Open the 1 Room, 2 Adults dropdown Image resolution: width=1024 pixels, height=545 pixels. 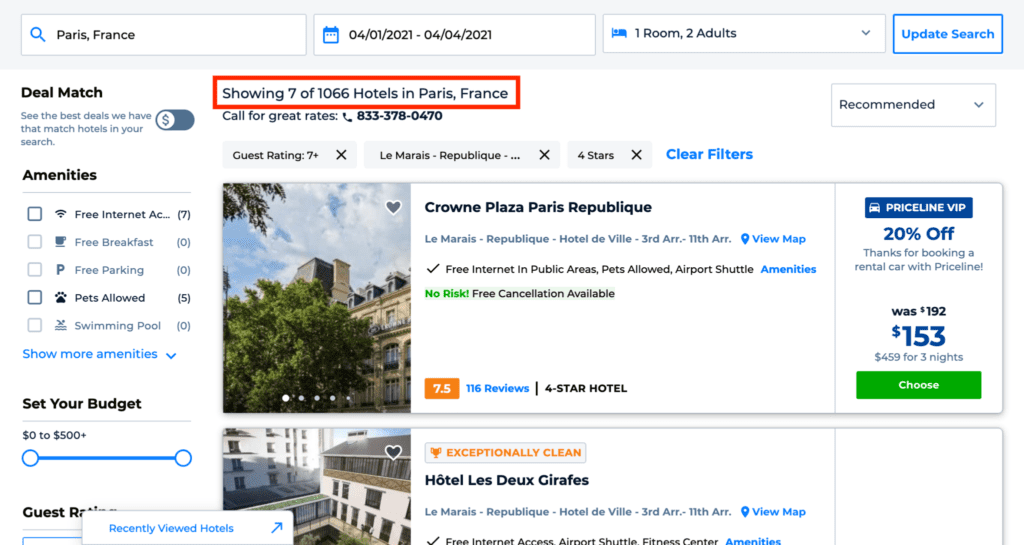point(744,34)
